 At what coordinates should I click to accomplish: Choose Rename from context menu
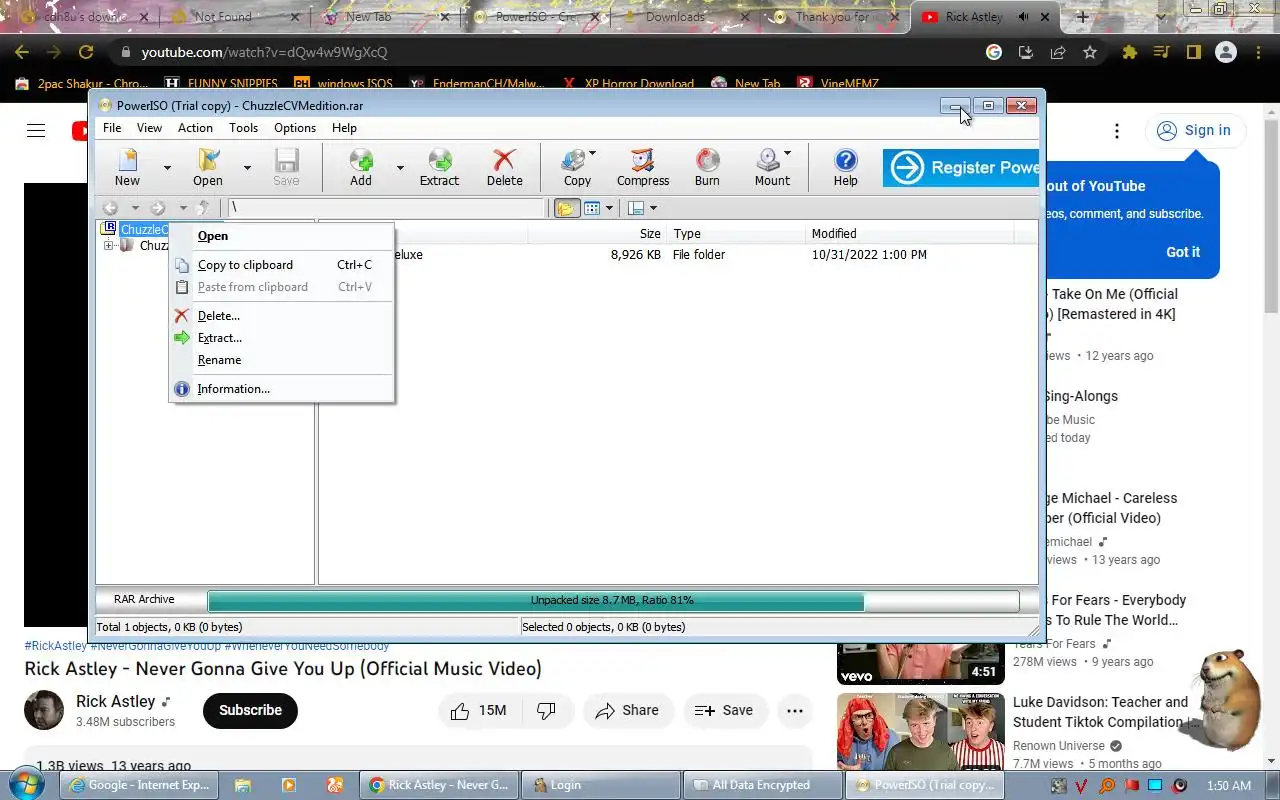(x=281, y=360)
